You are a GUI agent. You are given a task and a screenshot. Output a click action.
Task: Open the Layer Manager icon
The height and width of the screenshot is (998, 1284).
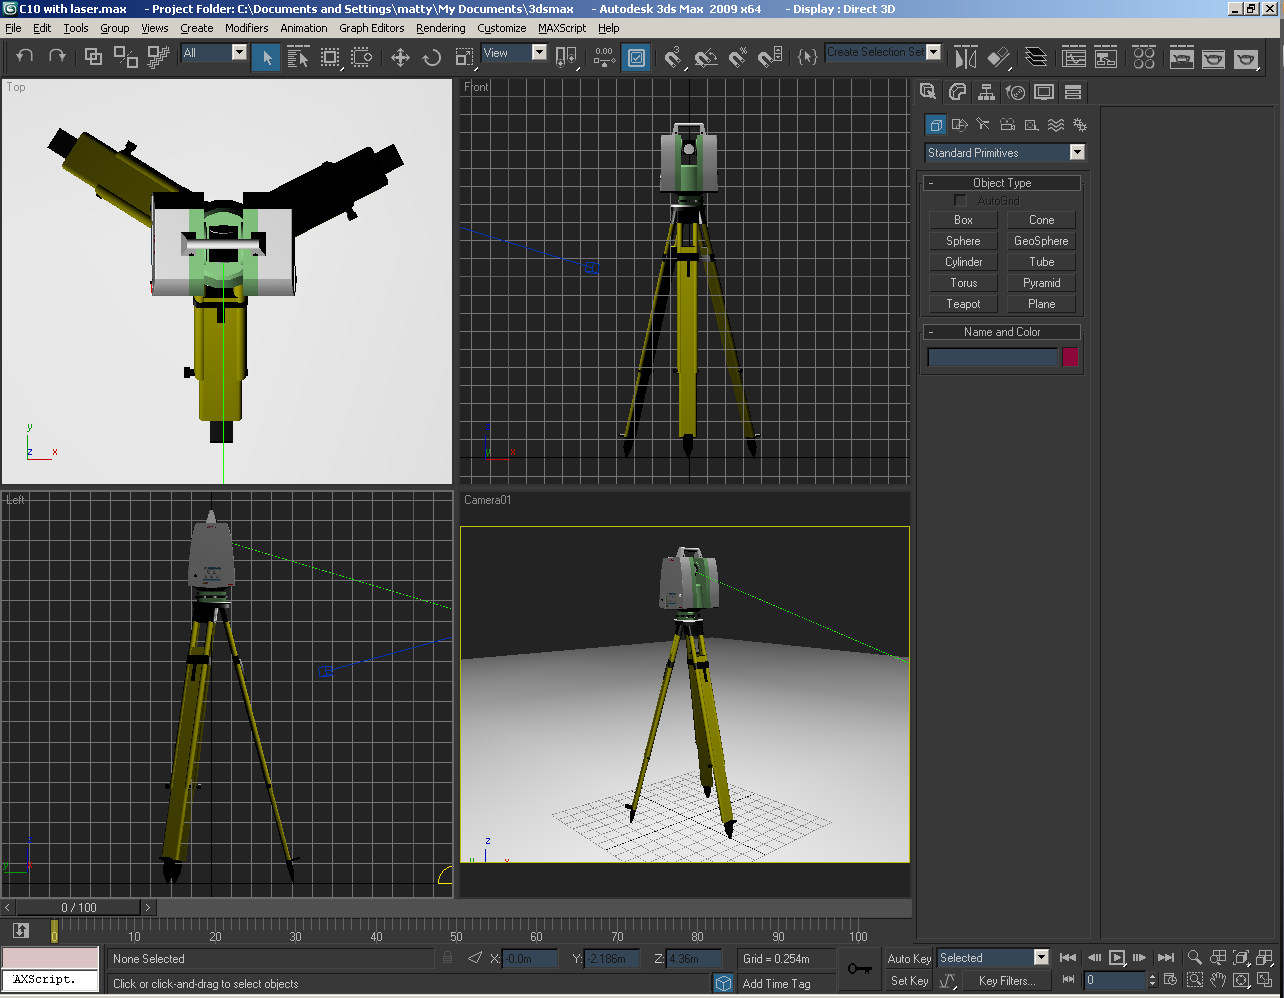pyautogui.click(x=1037, y=57)
